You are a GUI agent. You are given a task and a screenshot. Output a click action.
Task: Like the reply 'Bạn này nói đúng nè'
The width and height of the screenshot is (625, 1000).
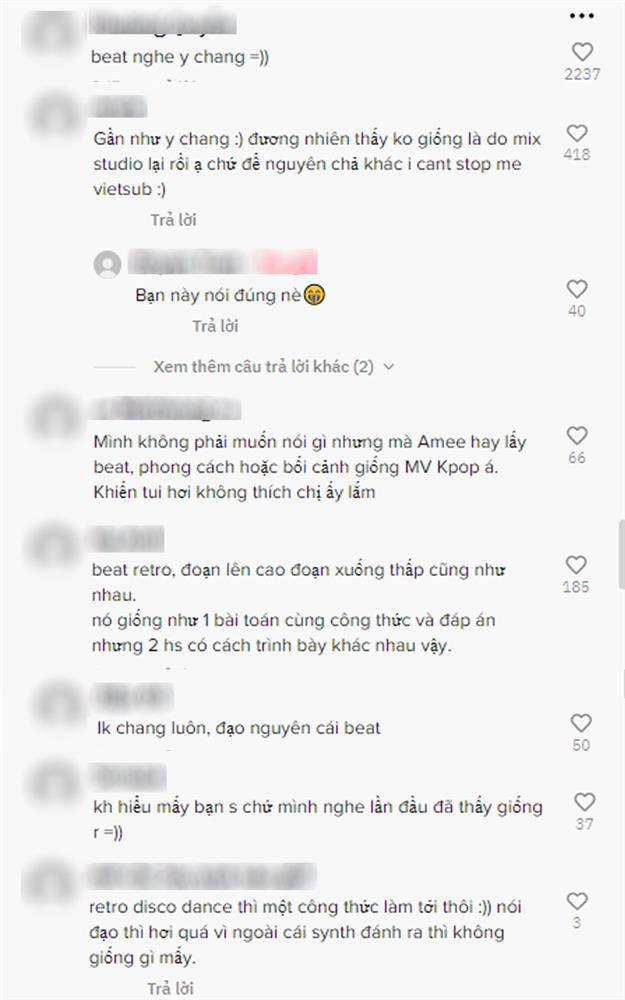[577, 289]
